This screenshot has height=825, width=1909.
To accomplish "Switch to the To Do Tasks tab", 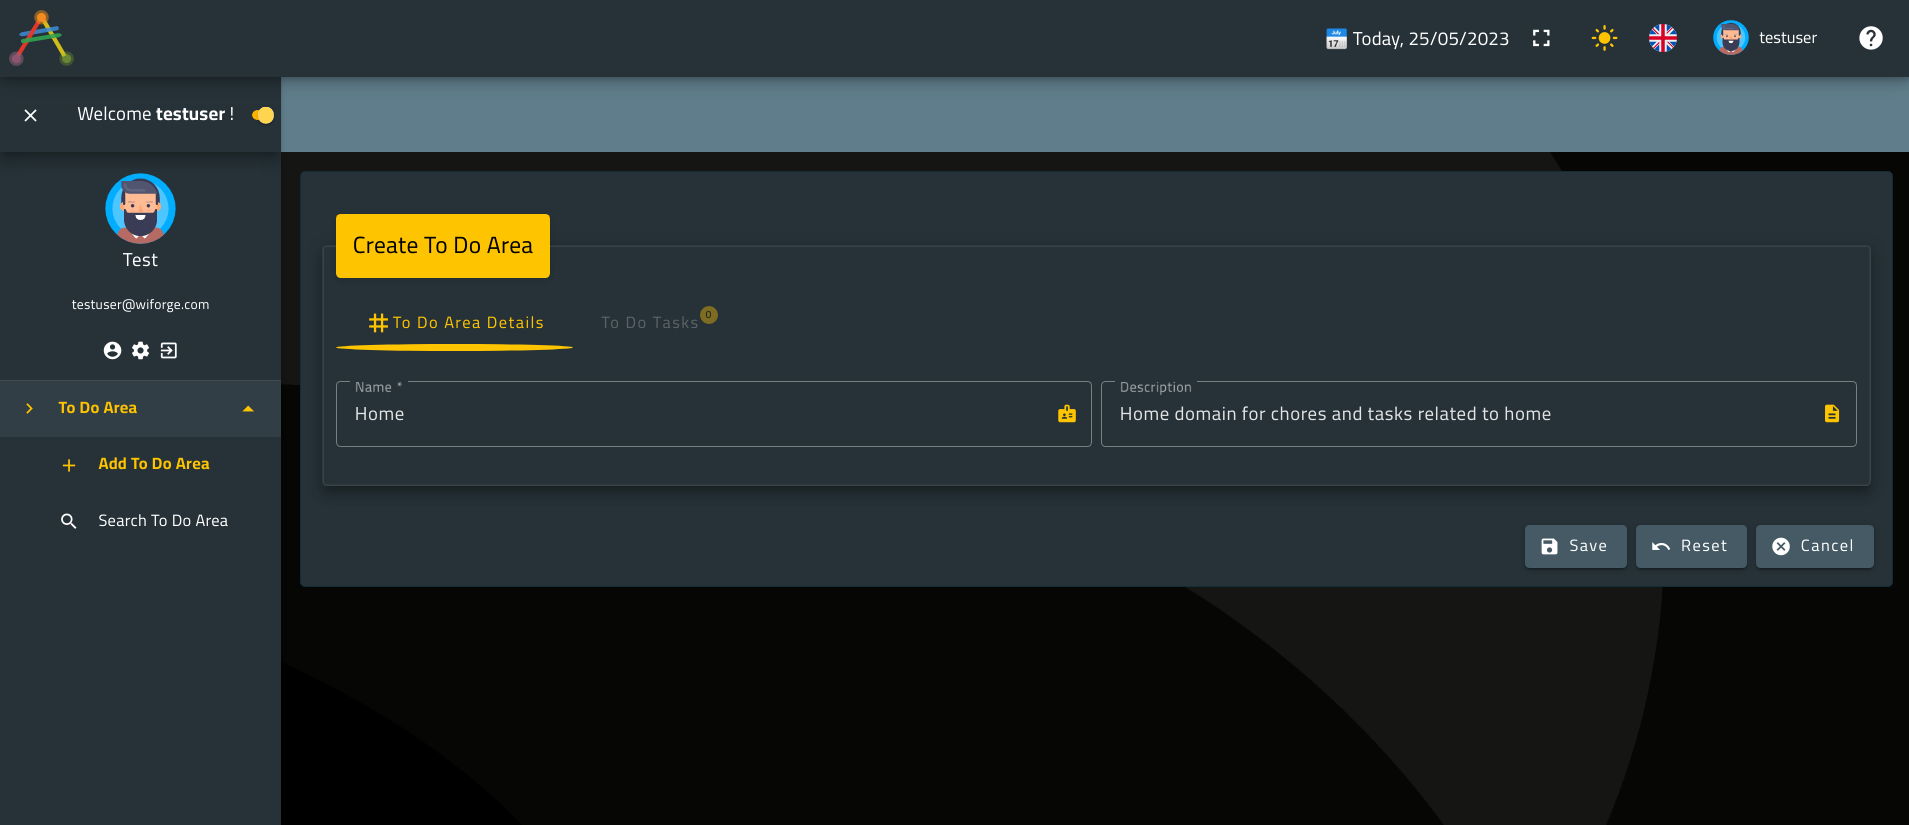I will (x=655, y=323).
